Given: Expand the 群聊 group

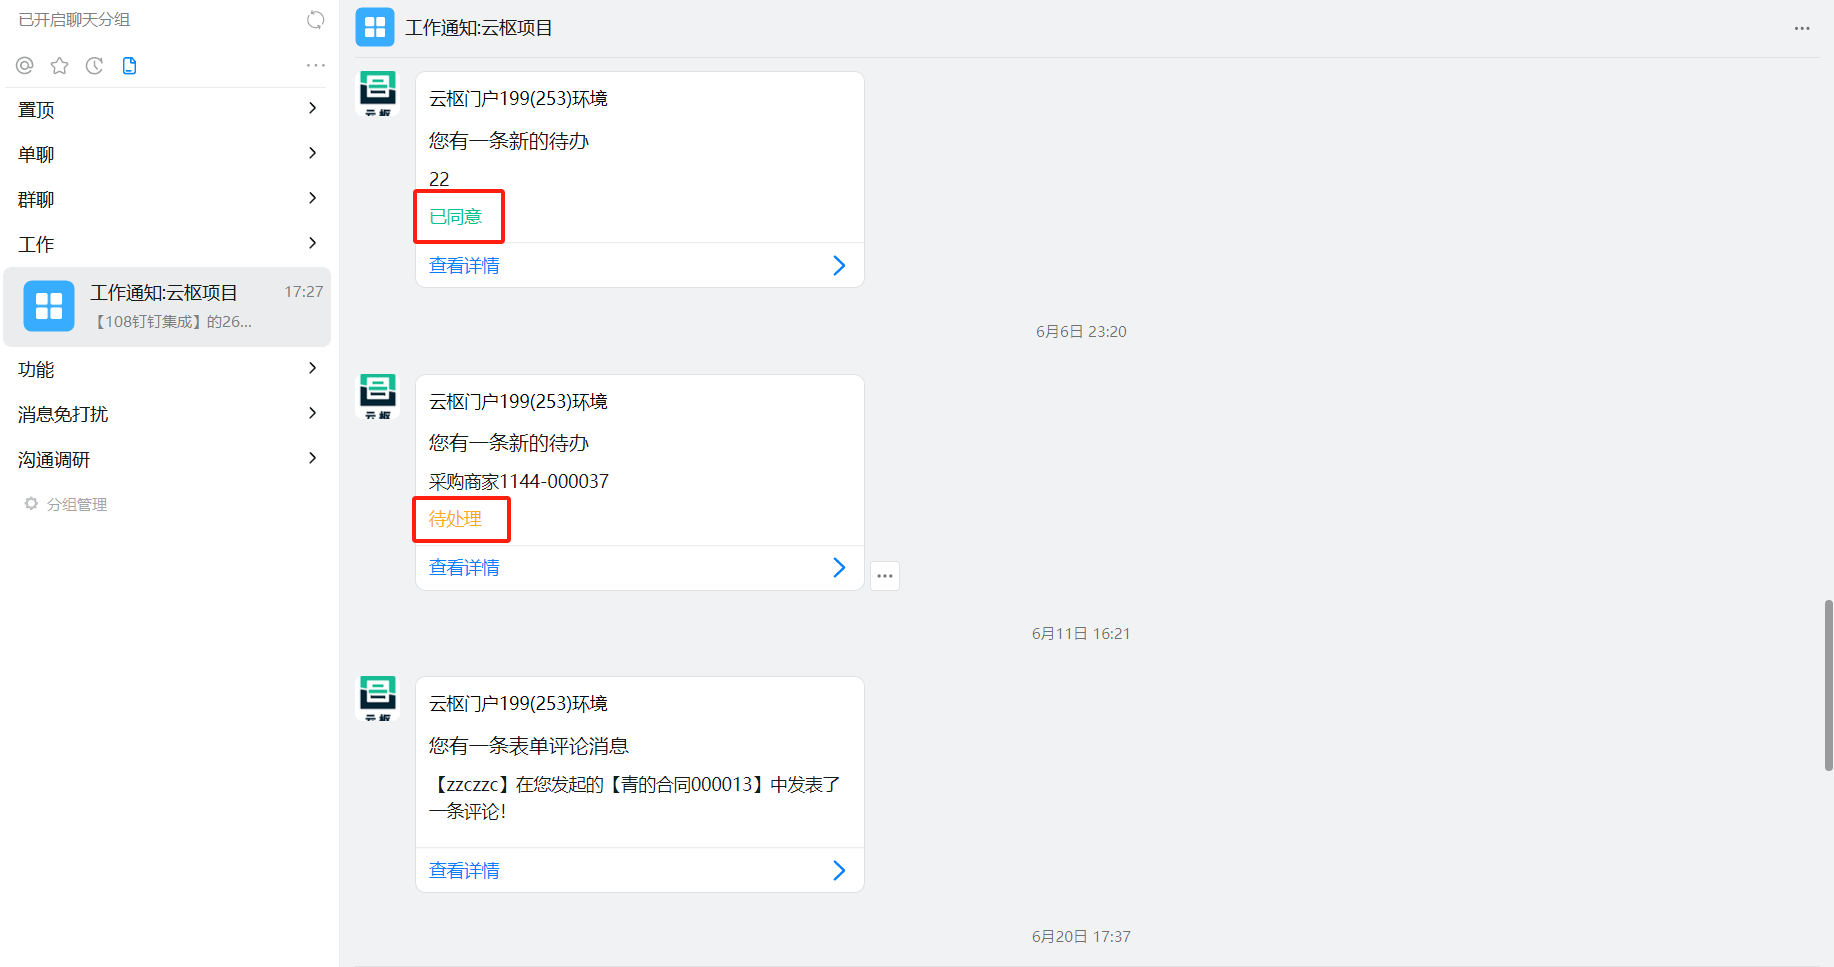Looking at the screenshot, I should click(x=168, y=199).
